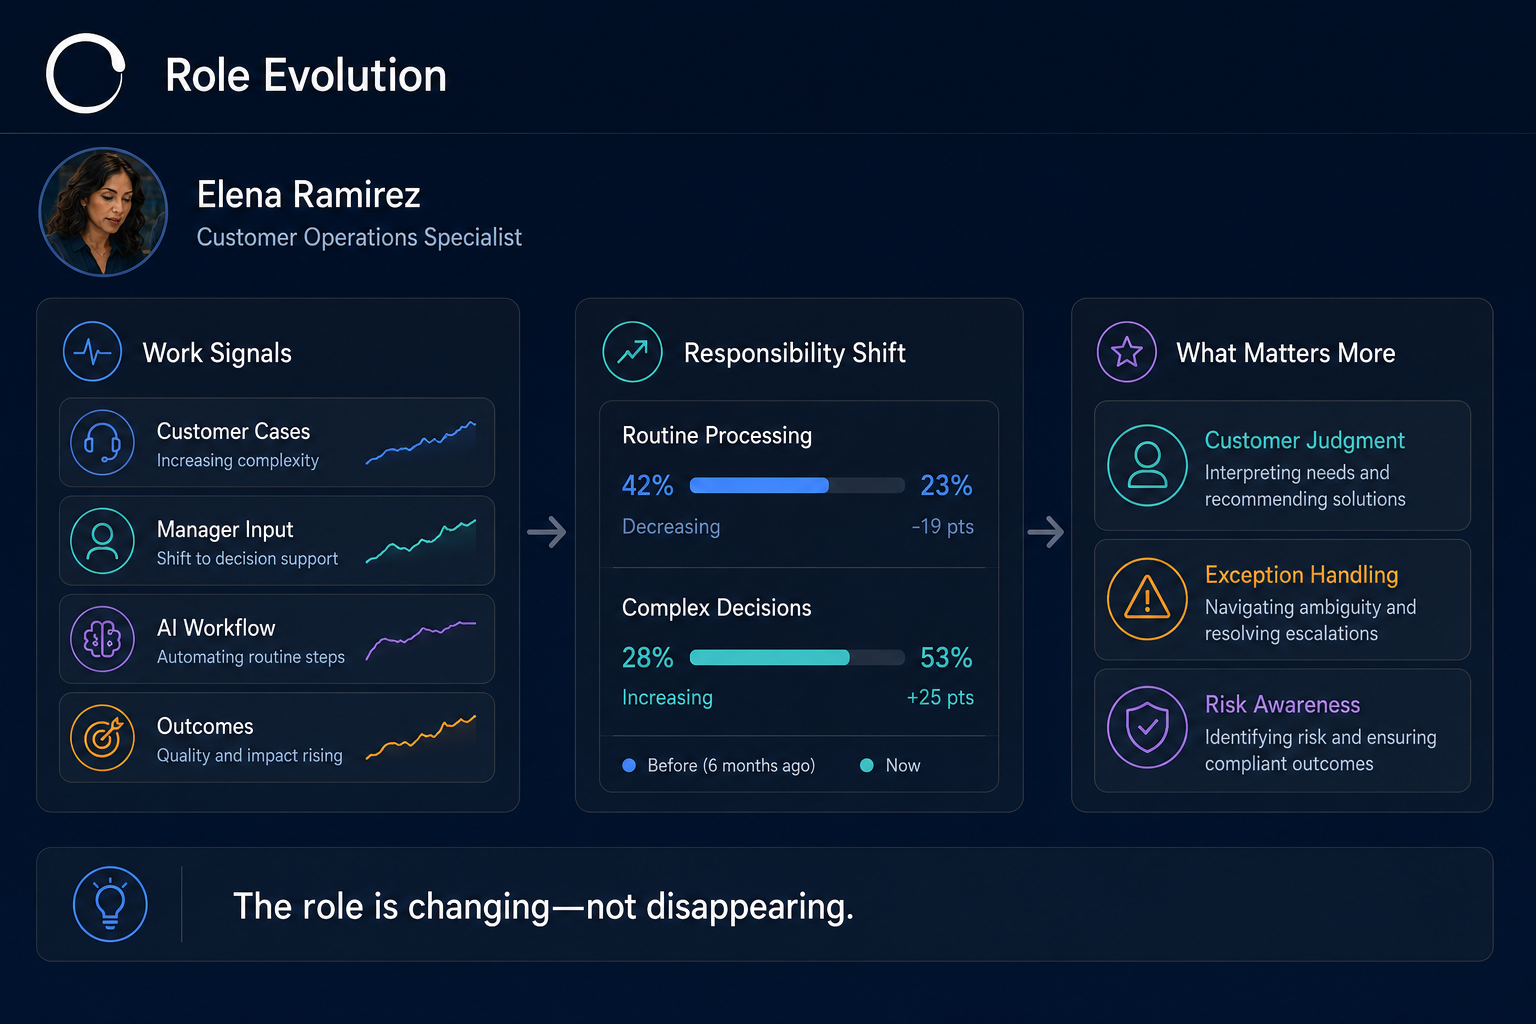
Task: Click the Before (6 months ago) legend dot
Action: 629,765
